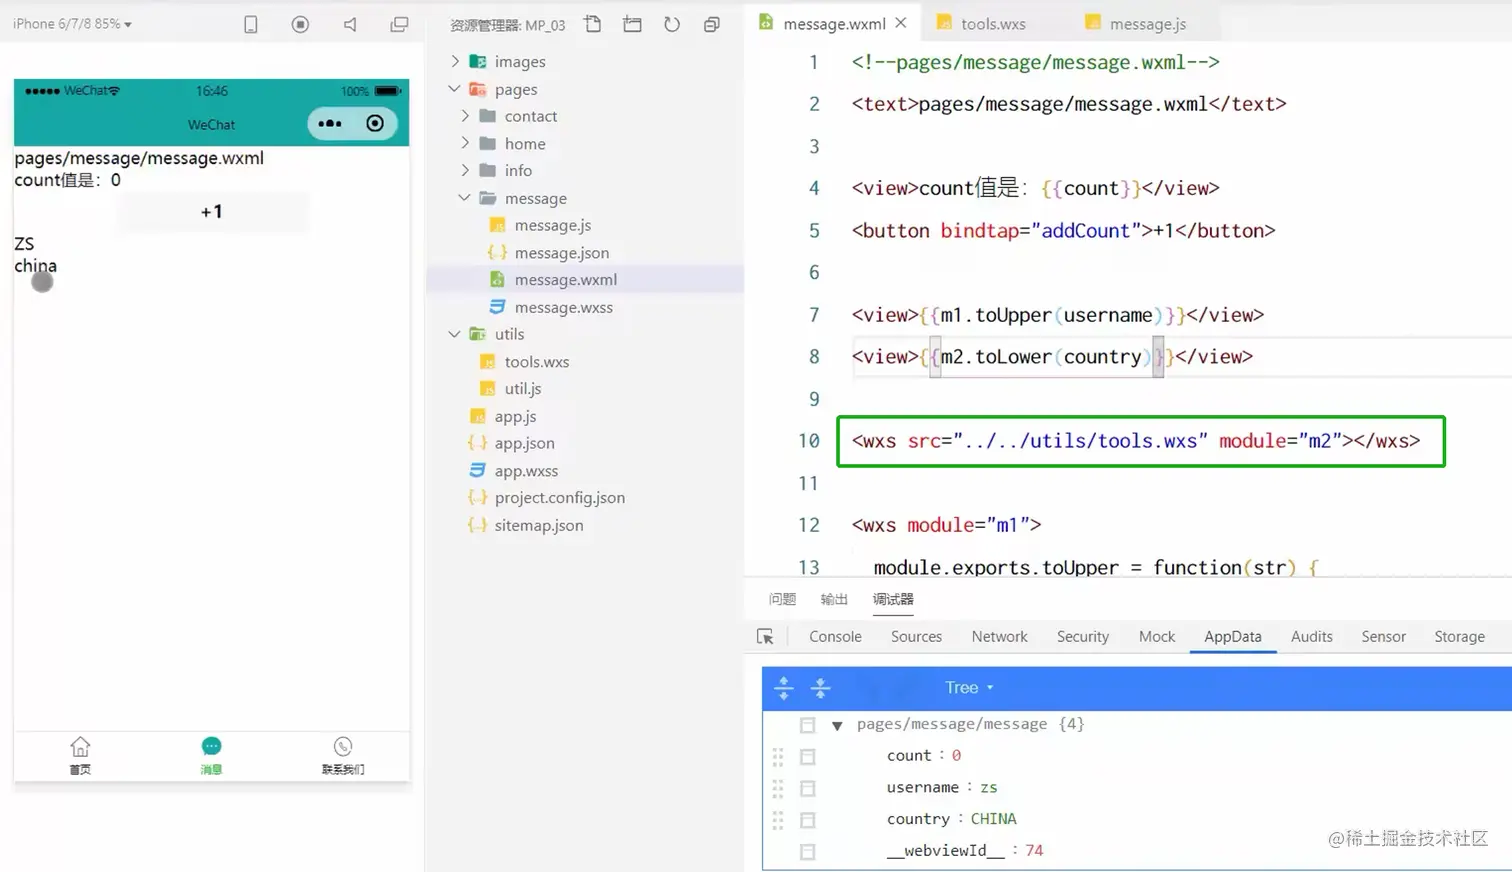Image resolution: width=1512 pixels, height=872 pixels.
Task: Open the Sensor tab
Action: 1384,636
